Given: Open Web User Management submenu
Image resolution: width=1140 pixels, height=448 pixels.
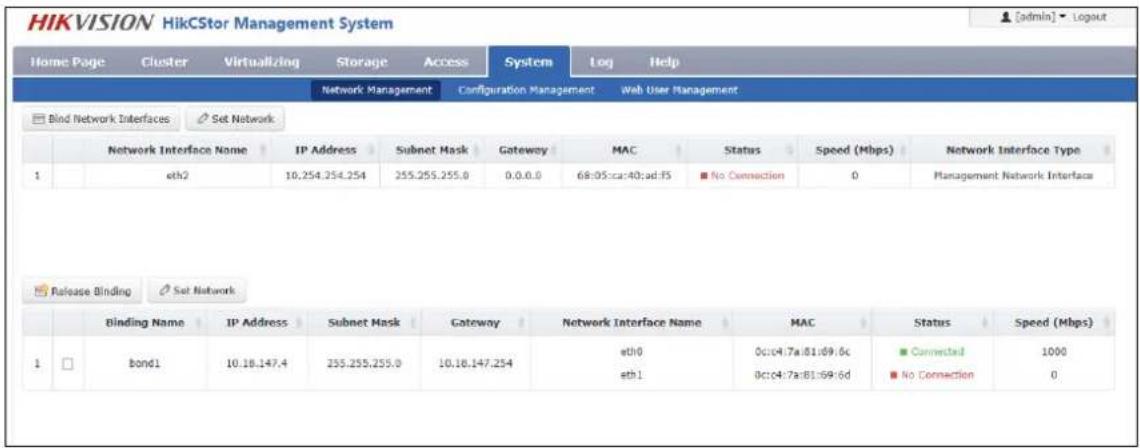Looking at the screenshot, I should click(x=679, y=90).
